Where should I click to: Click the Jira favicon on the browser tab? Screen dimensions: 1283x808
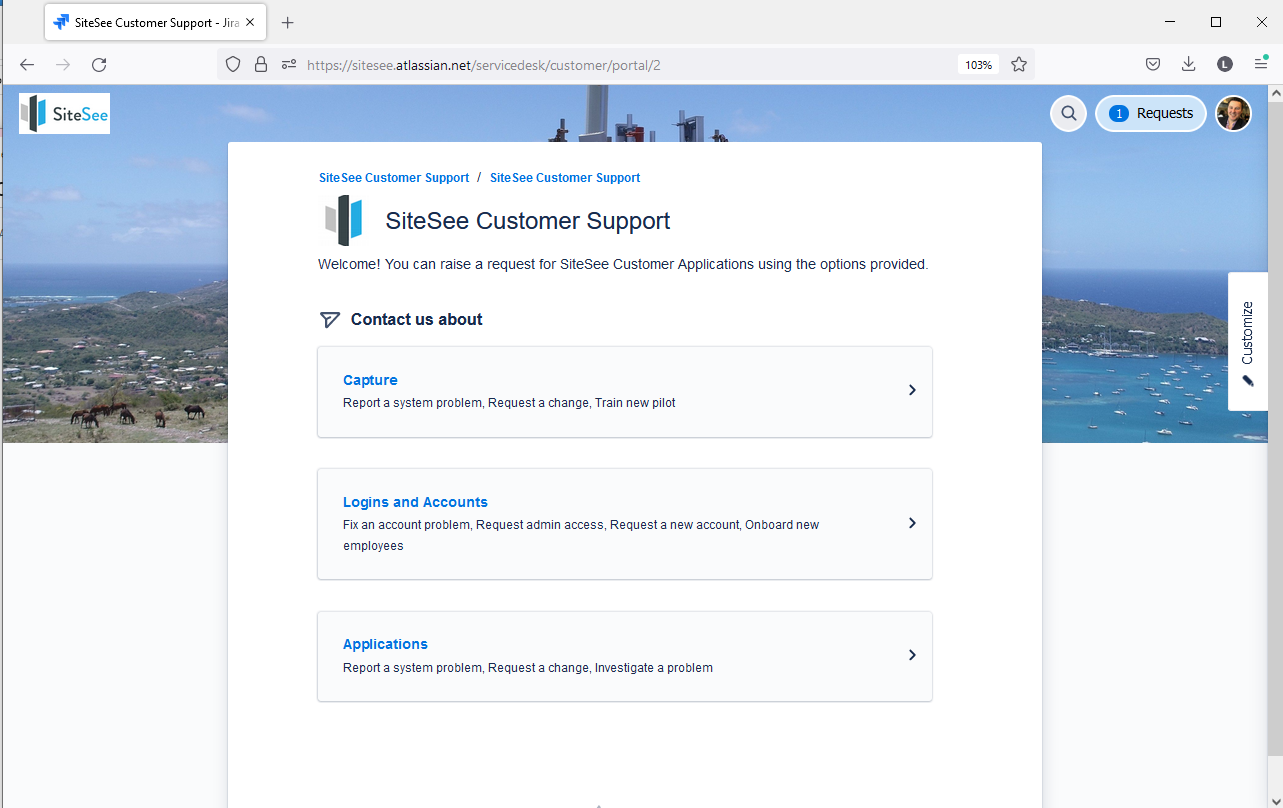tap(62, 22)
